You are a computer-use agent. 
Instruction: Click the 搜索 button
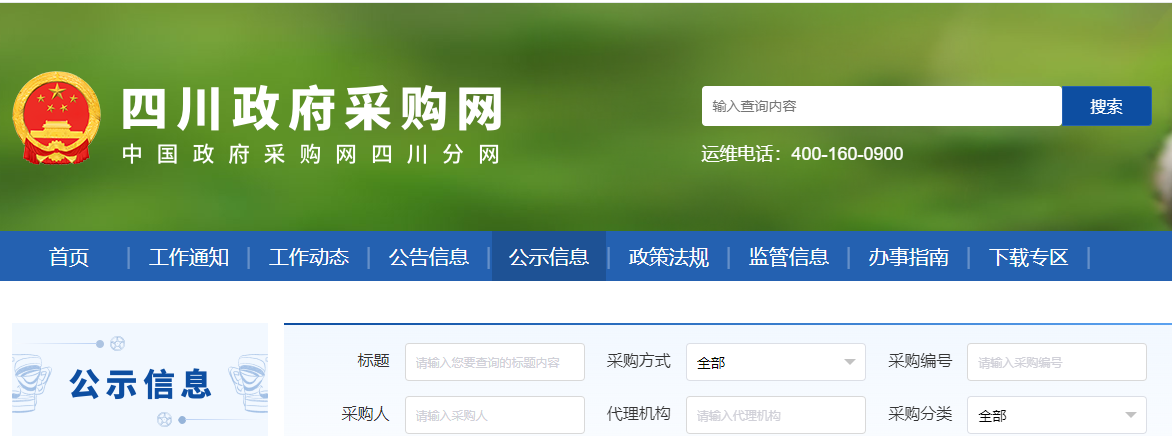pyautogui.click(x=1106, y=106)
